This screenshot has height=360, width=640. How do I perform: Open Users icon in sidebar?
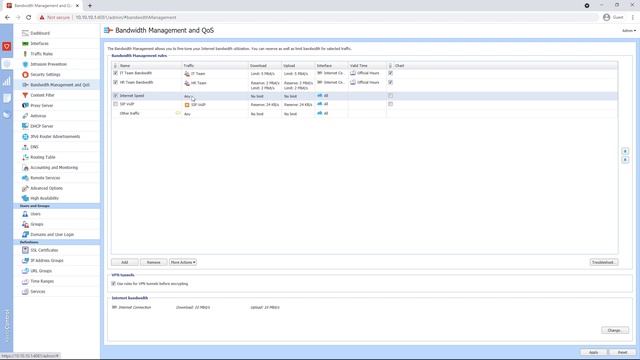pyautogui.click(x=25, y=214)
